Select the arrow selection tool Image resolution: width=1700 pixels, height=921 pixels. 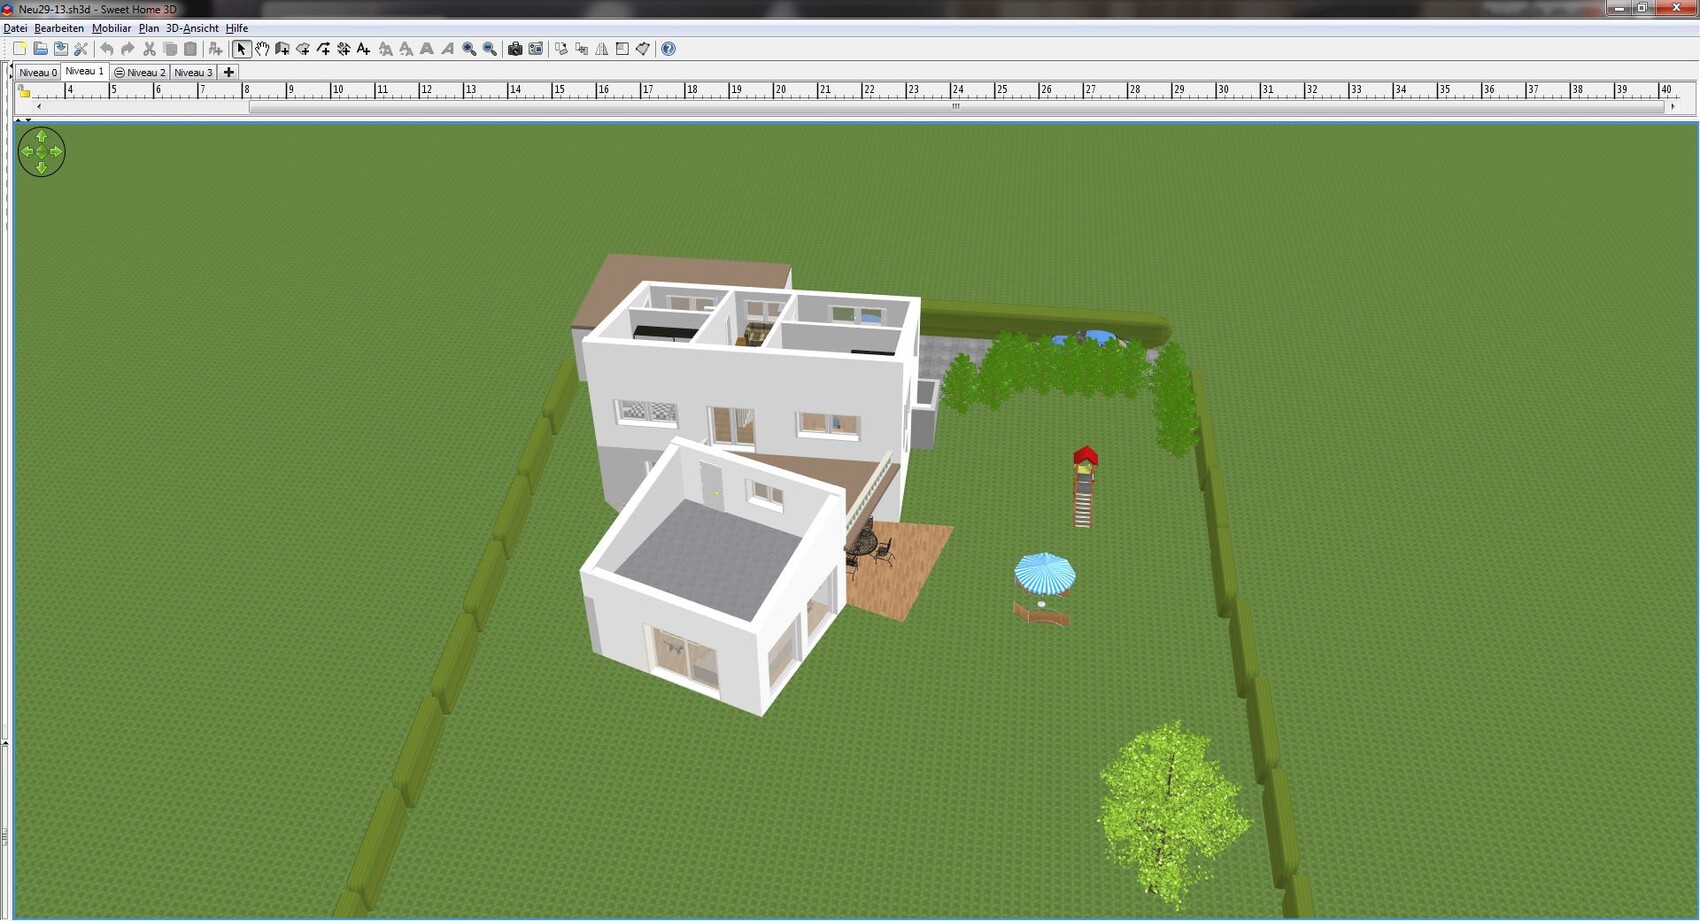(241, 49)
